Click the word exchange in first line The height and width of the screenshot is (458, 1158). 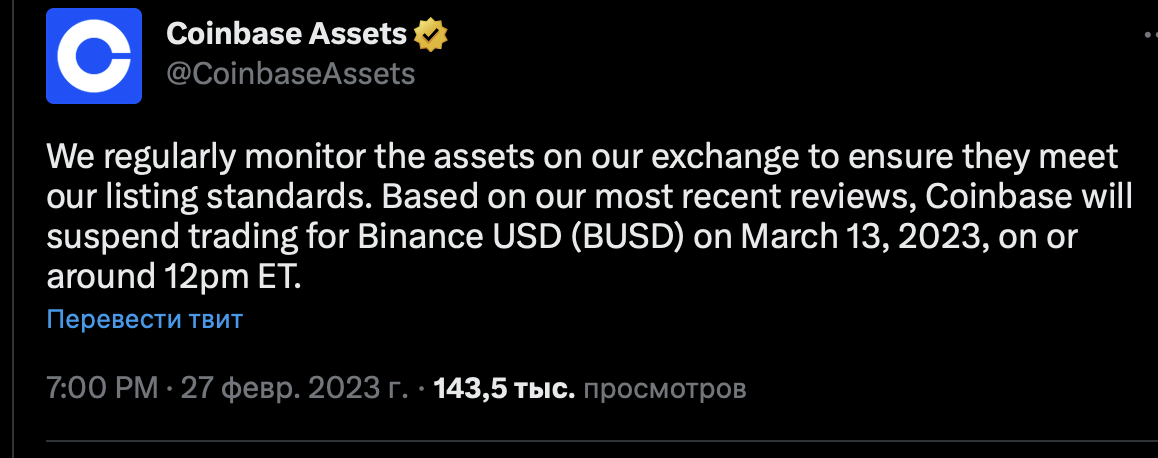pyautogui.click(x=724, y=157)
